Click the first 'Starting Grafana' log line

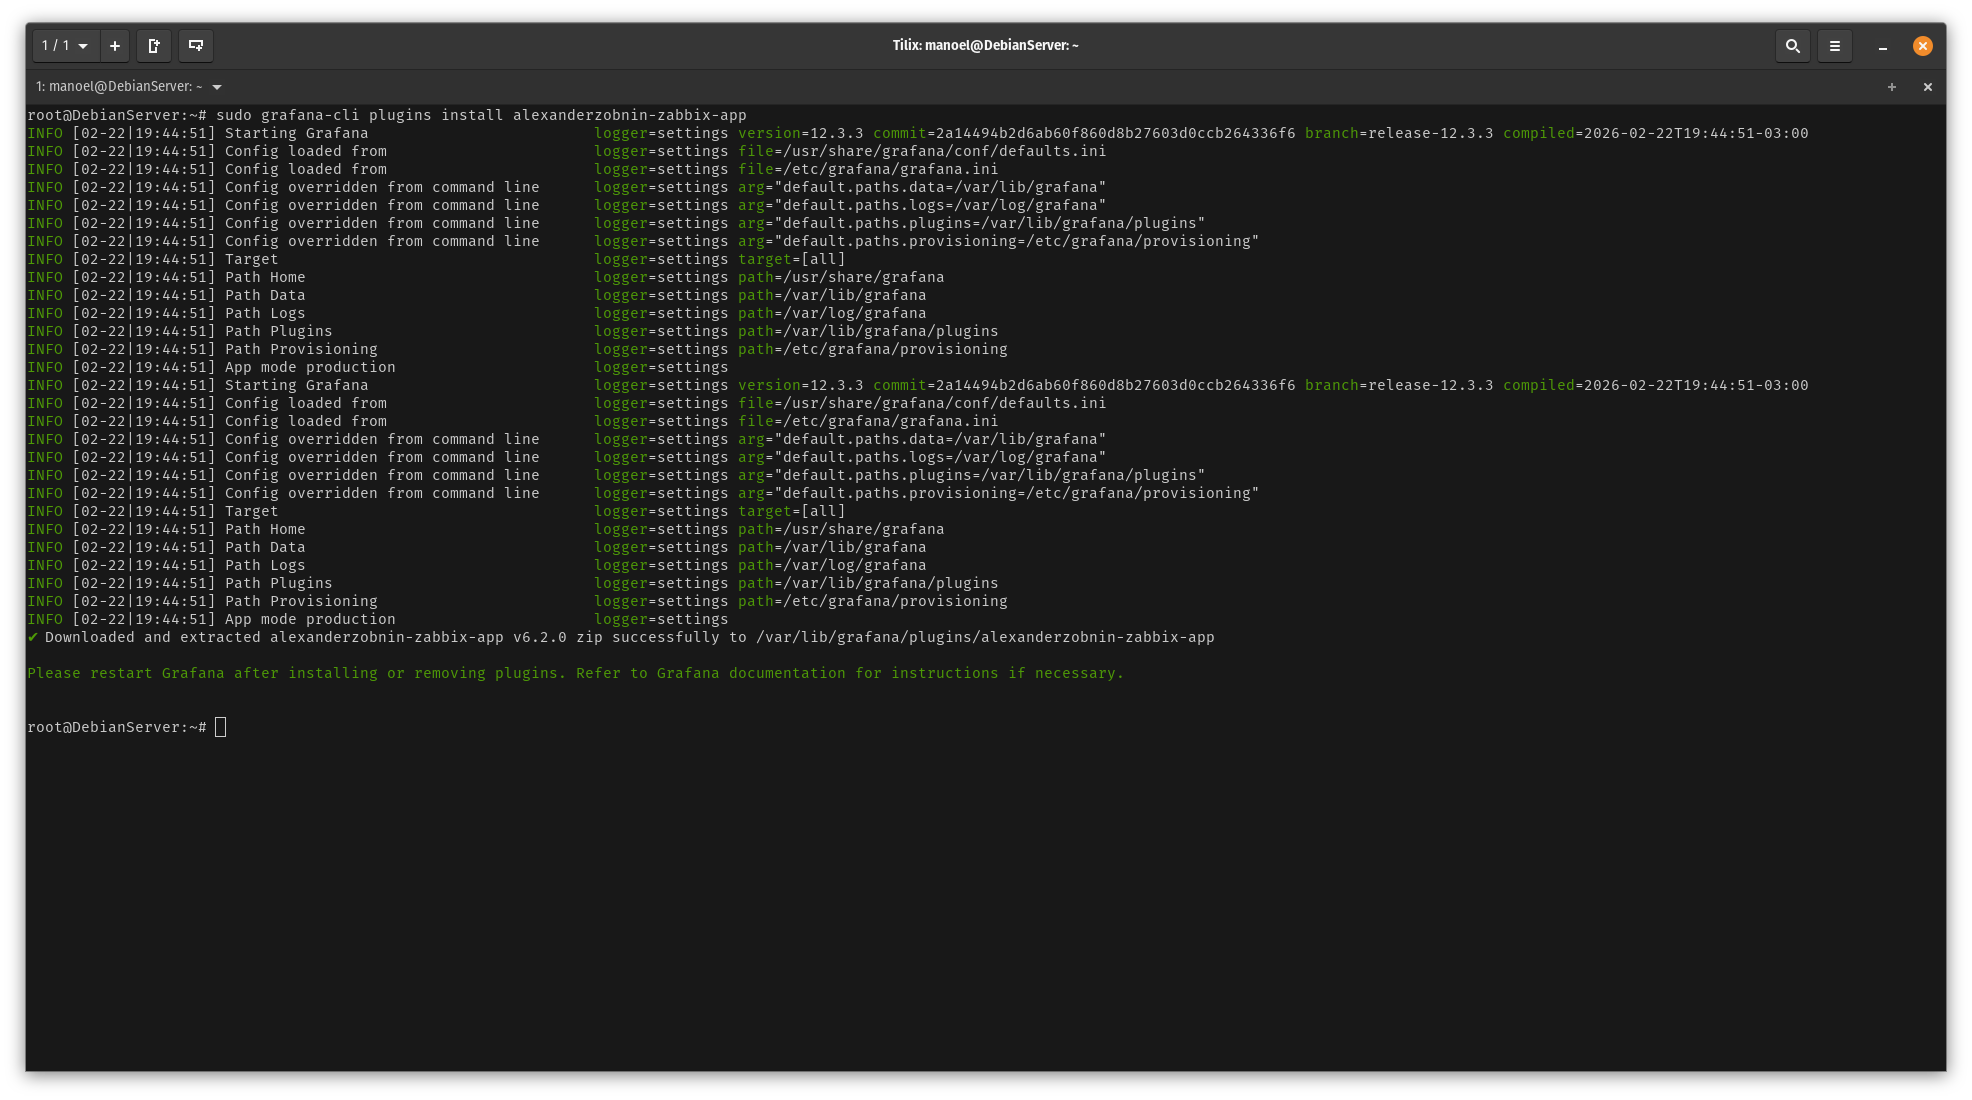point(296,133)
